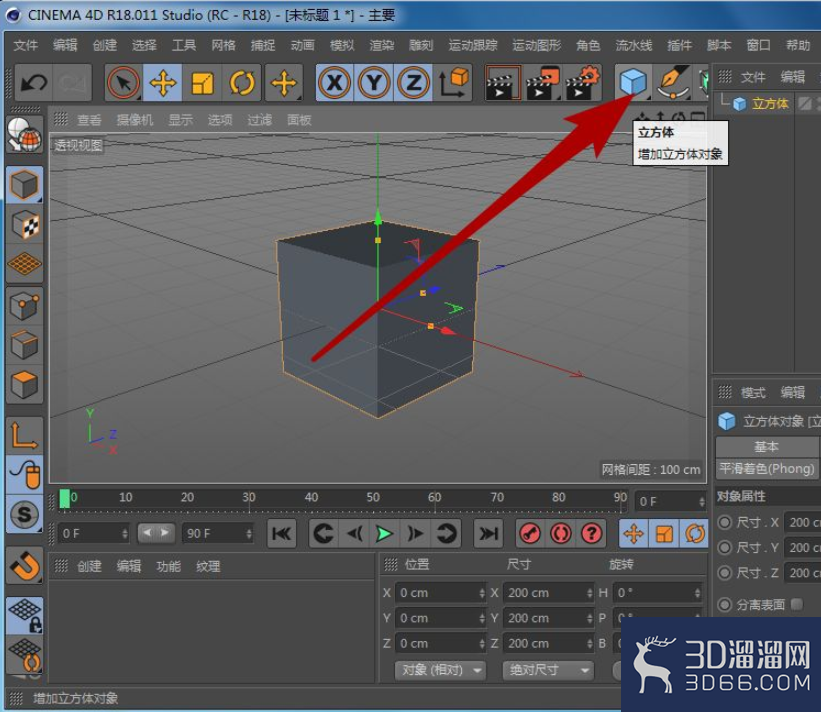Adjust the start frame 0 F spinner
Image resolution: width=821 pixels, height=712 pixels.
125,534
